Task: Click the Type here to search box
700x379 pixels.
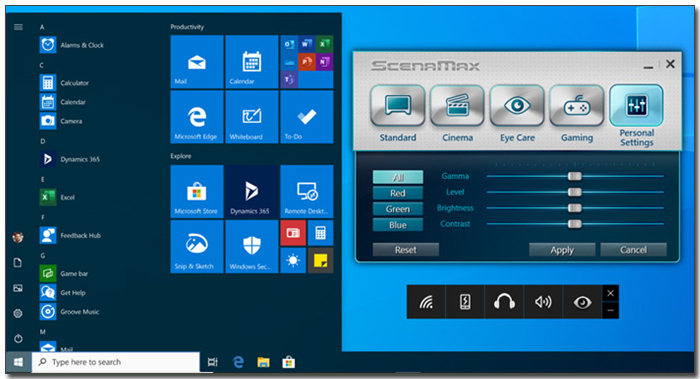Action: click(x=116, y=362)
